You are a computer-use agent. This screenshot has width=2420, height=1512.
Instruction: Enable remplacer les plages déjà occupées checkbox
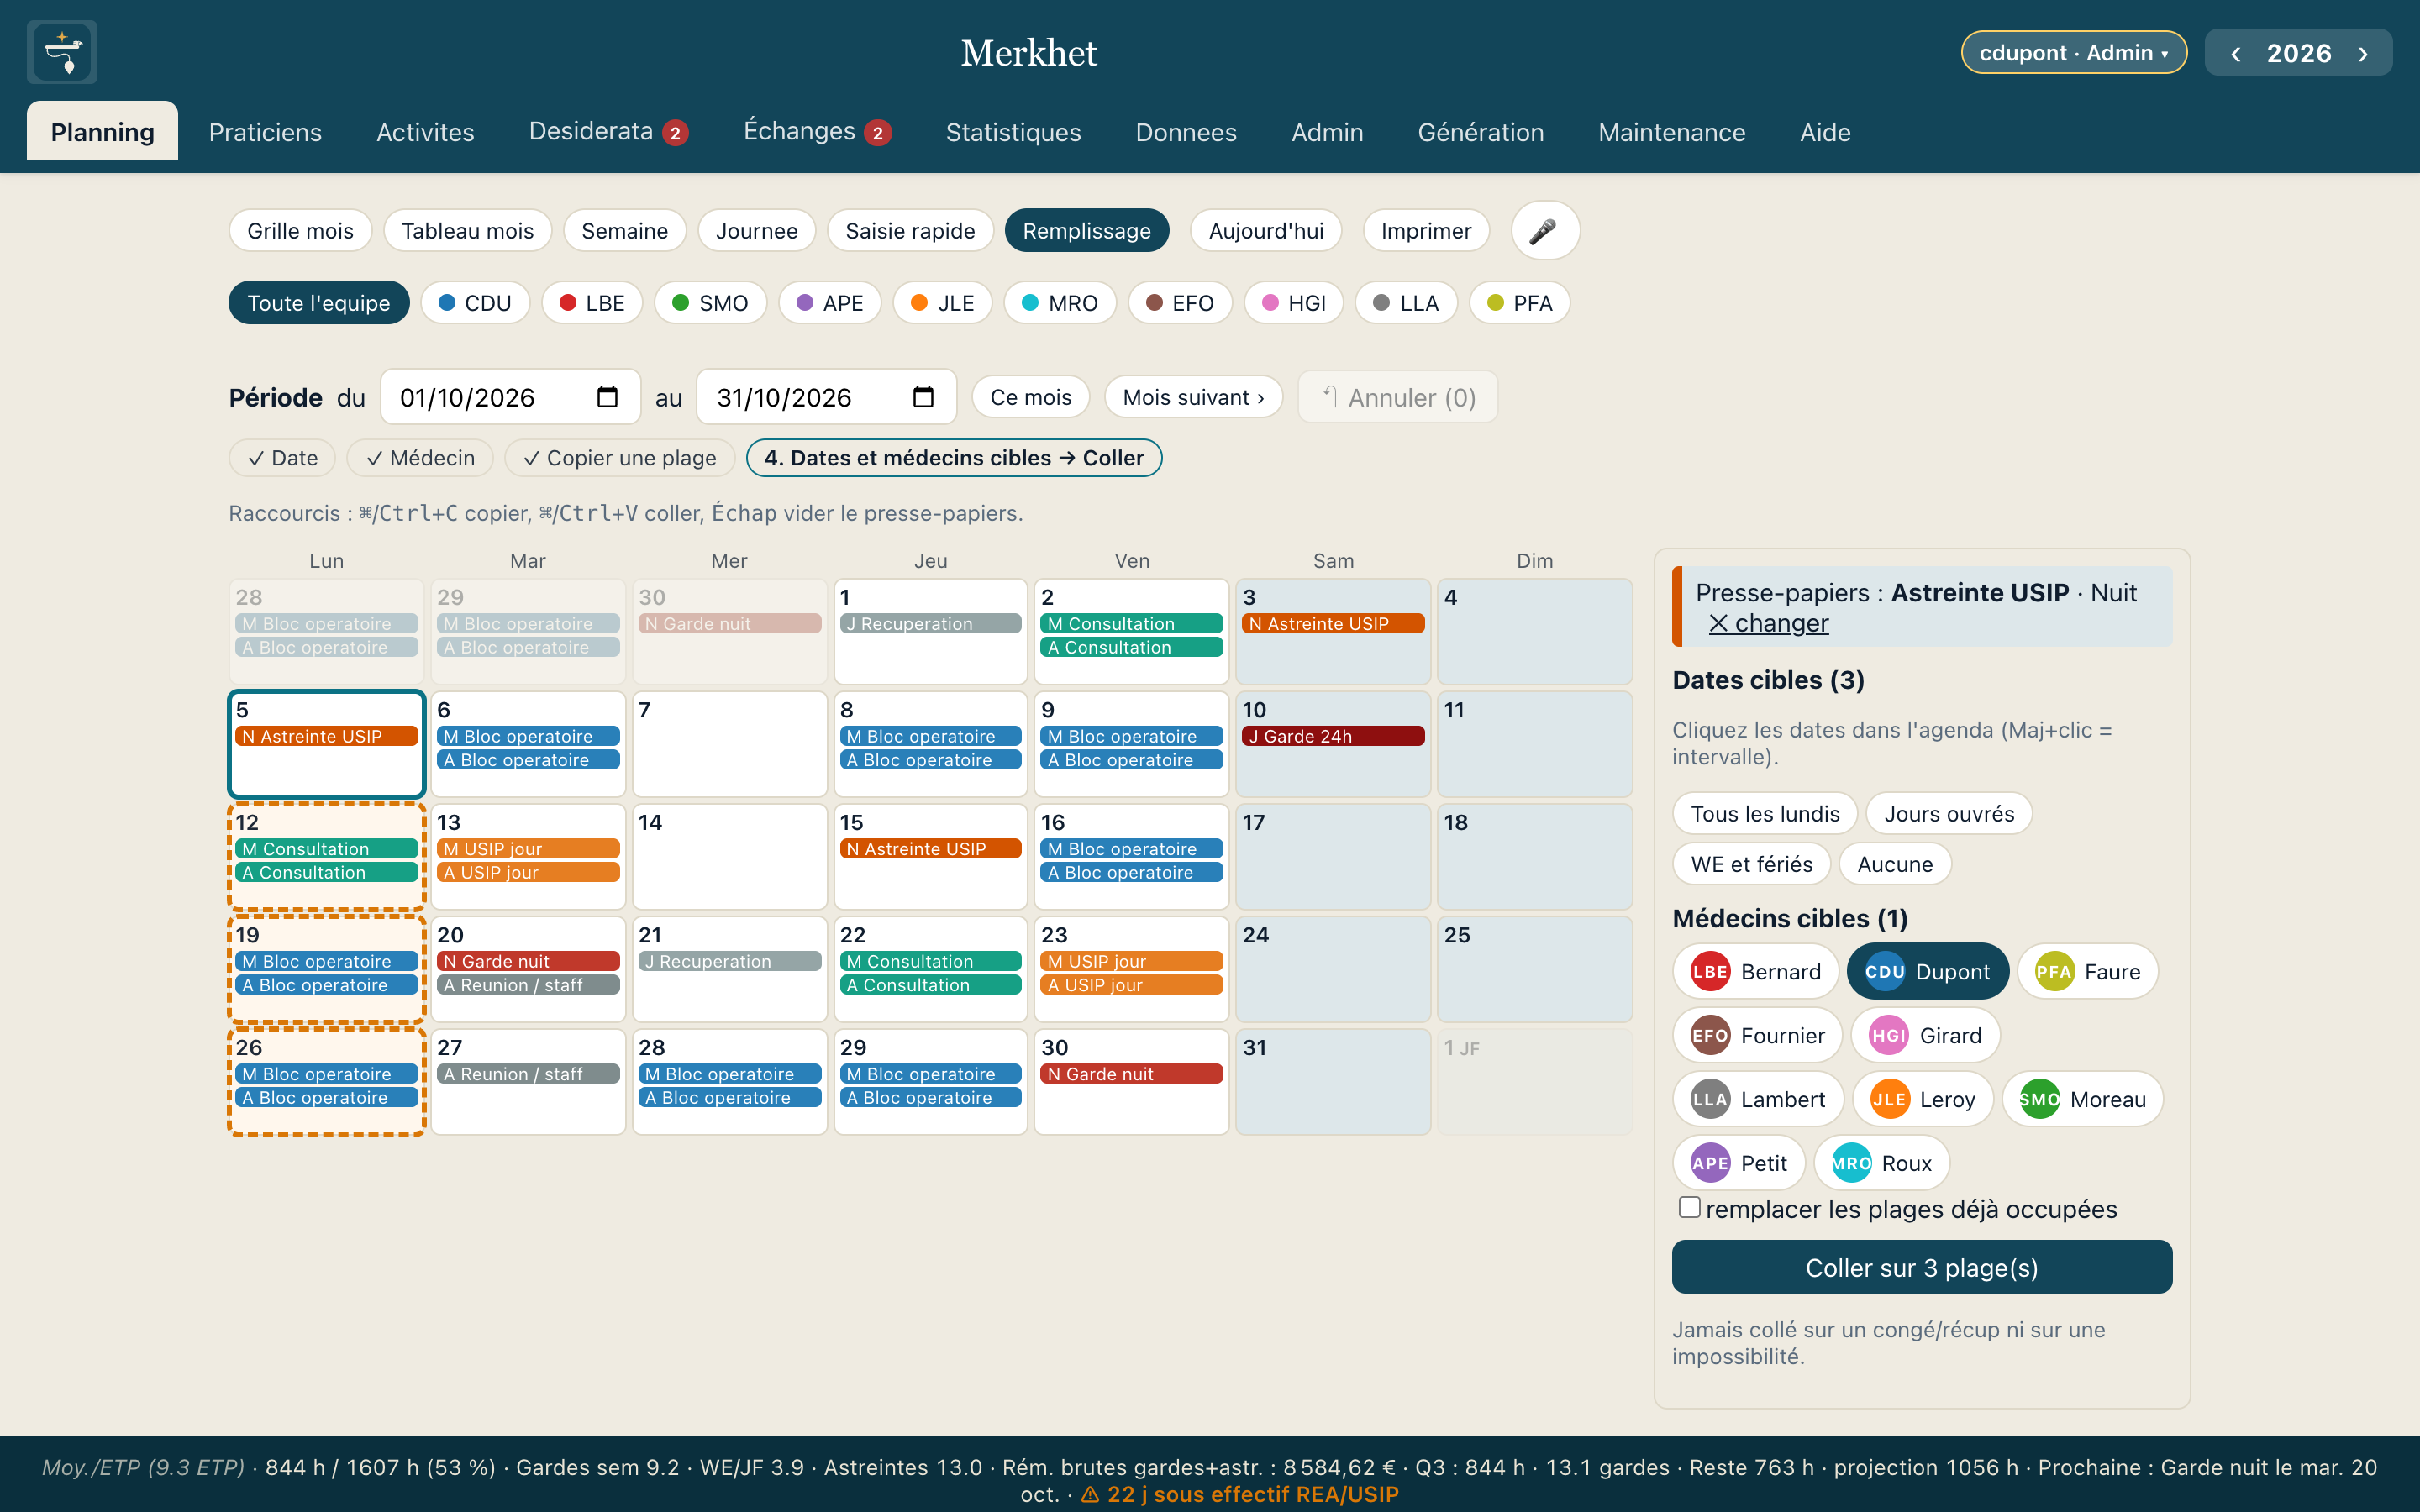1689,1208
